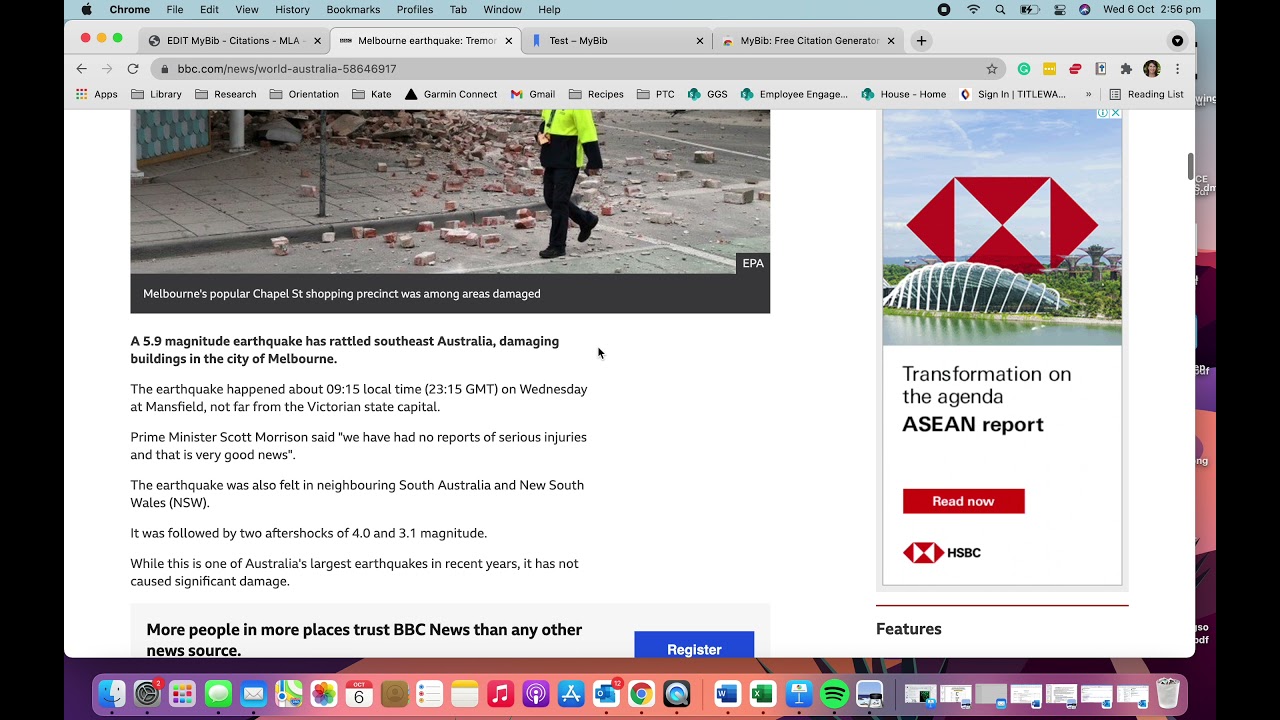1280x720 pixels.
Task: Open the House - Home bookmark
Action: (903, 94)
